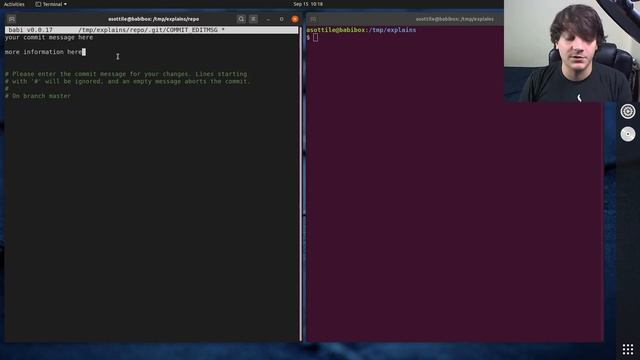Click the line 'your commit message here'

(x=49, y=38)
